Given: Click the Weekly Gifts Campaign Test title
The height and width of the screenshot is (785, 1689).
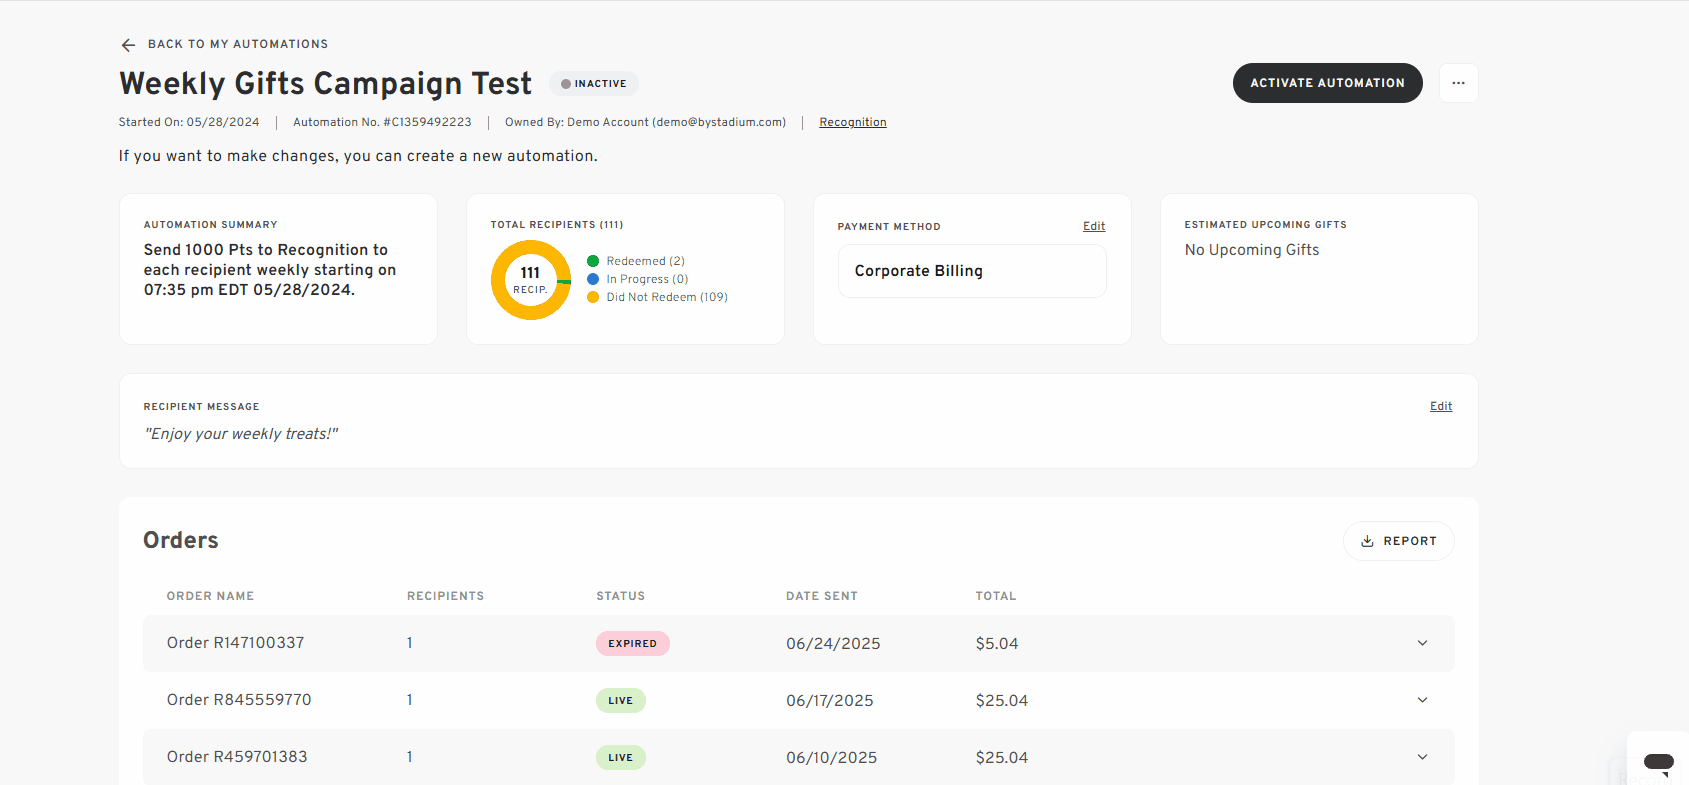Looking at the screenshot, I should tap(325, 83).
